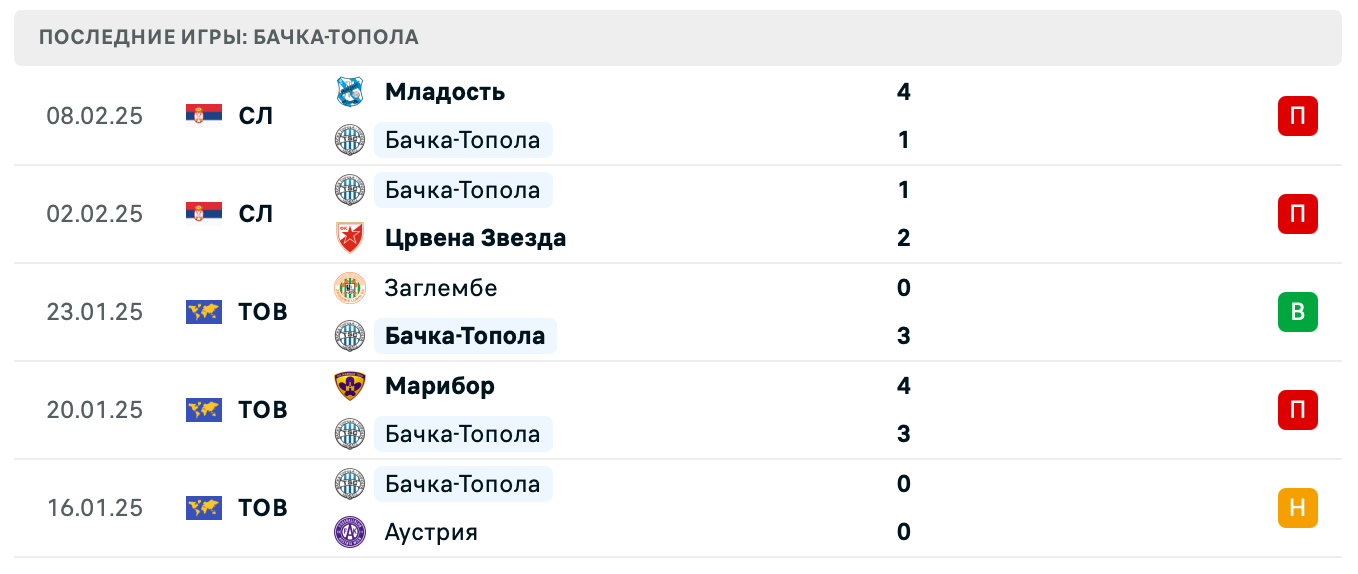1358x574 pixels.
Task: Click the orange Н draw badge
Action: click(1297, 508)
